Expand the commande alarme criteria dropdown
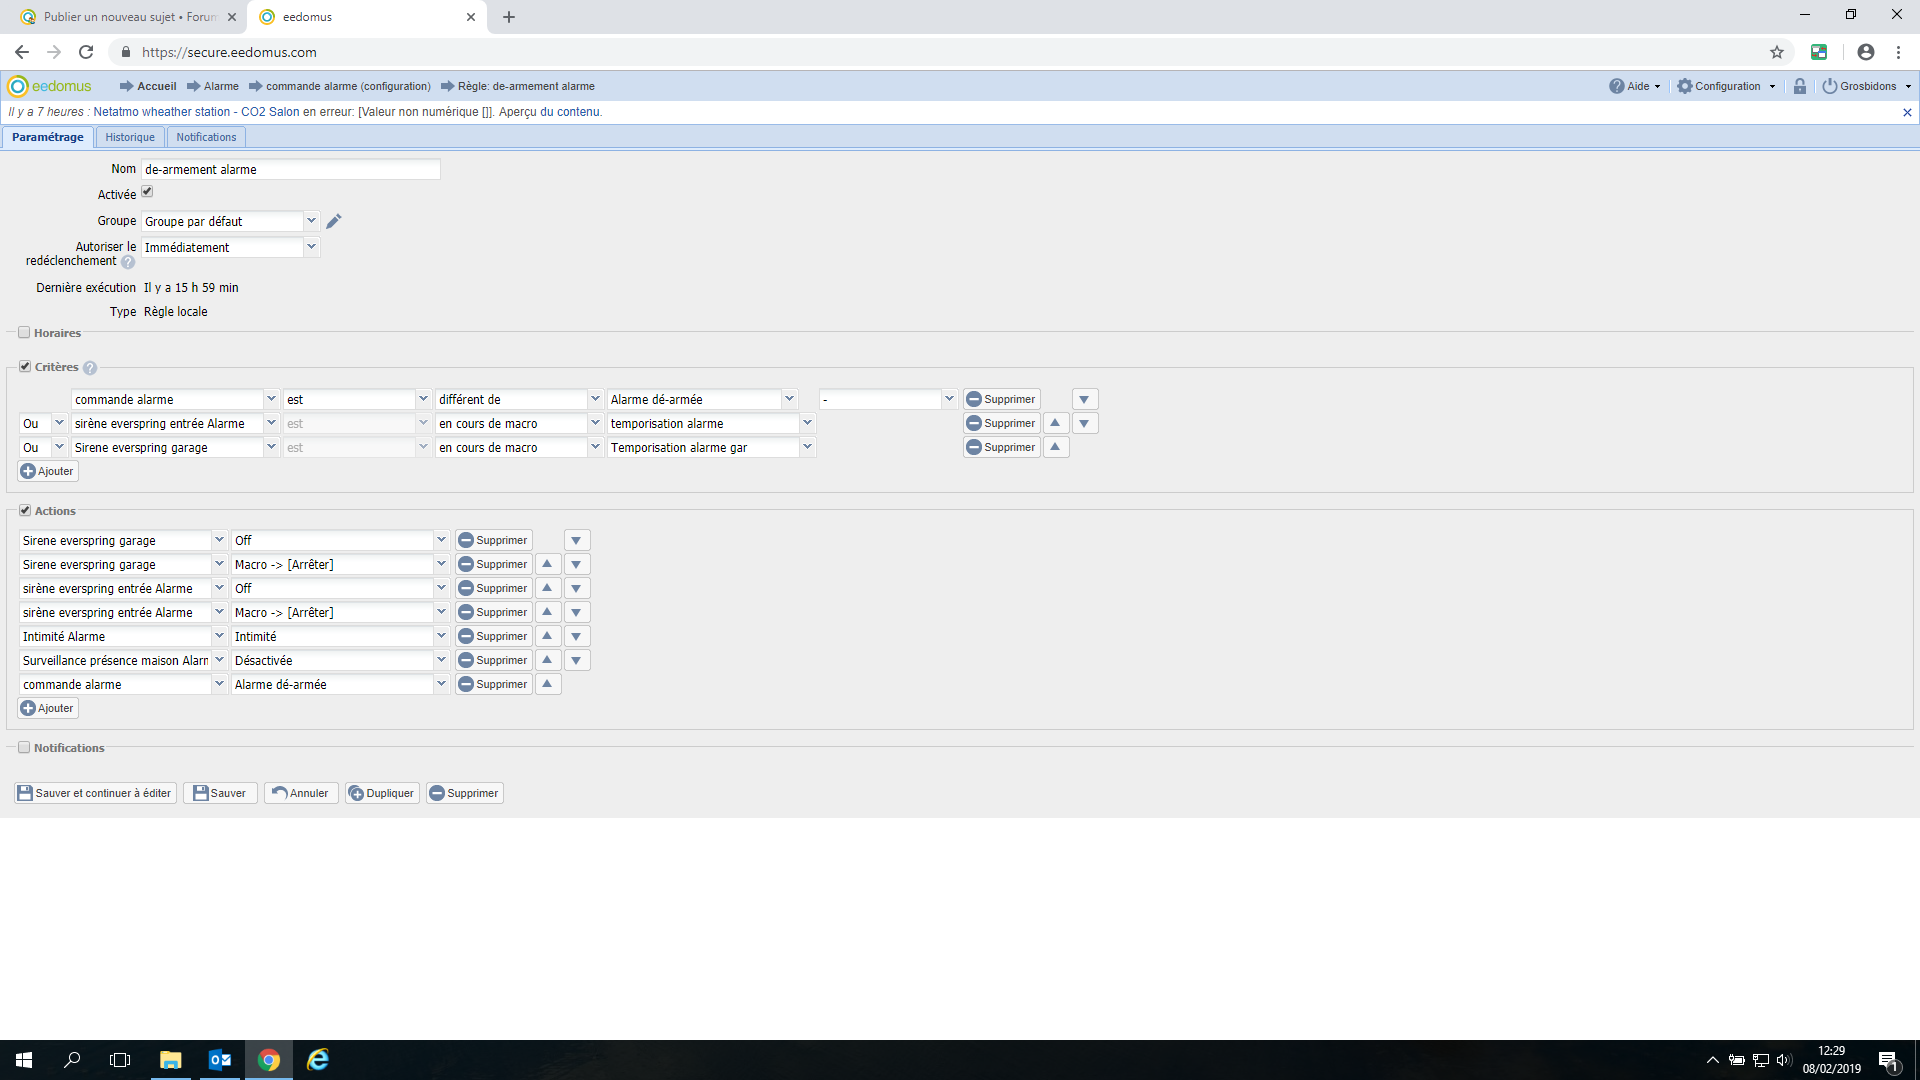The height and width of the screenshot is (1080, 1920). click(269, 398)
